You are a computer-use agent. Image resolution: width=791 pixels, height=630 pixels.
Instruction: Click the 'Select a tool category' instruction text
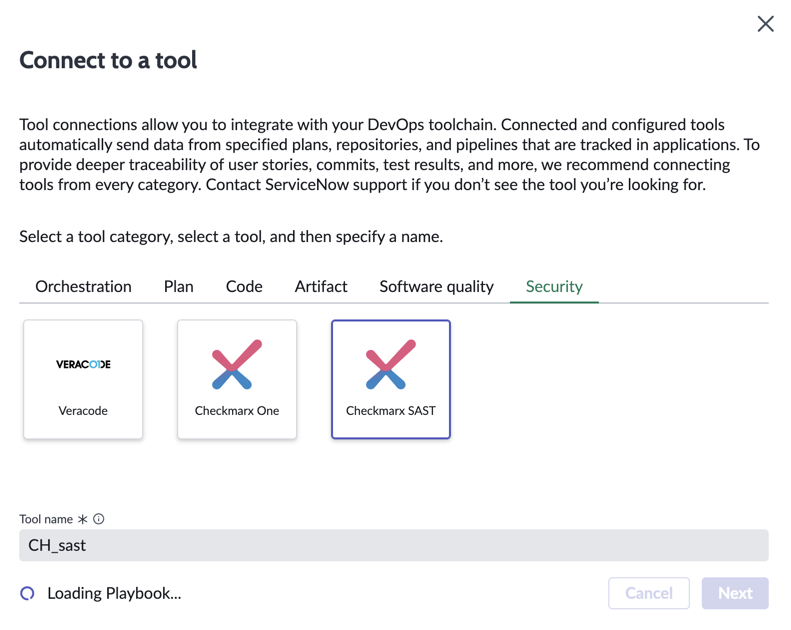coord(231,237)
